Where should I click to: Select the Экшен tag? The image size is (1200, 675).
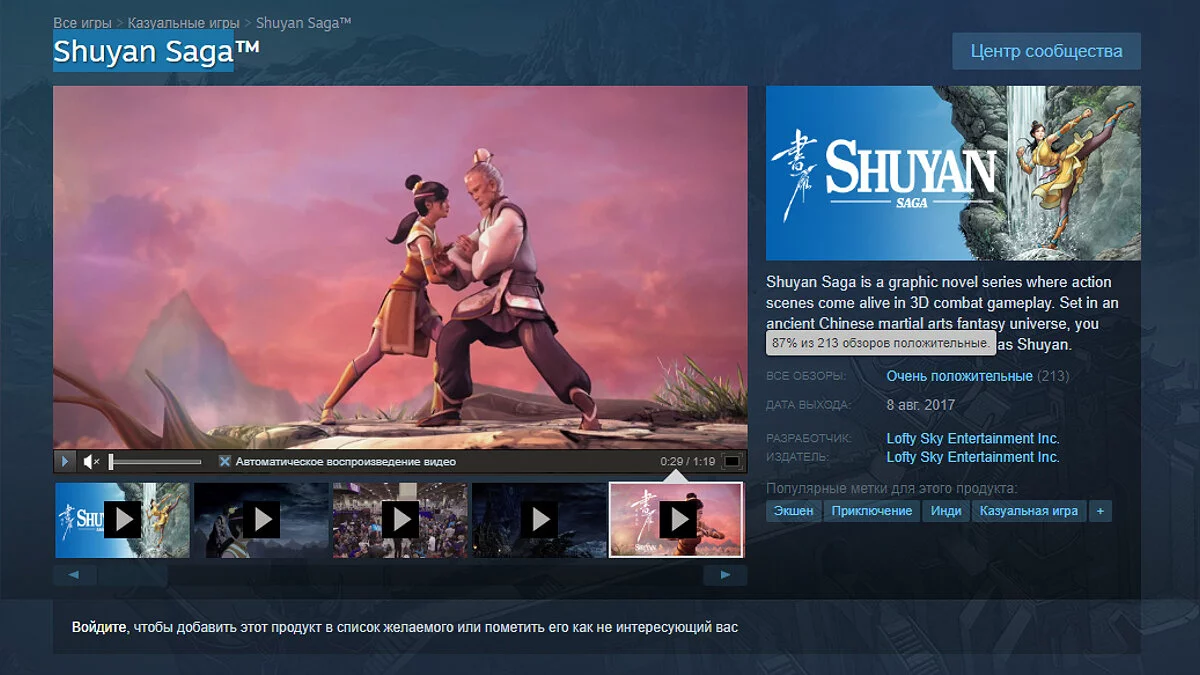[793, 511]
